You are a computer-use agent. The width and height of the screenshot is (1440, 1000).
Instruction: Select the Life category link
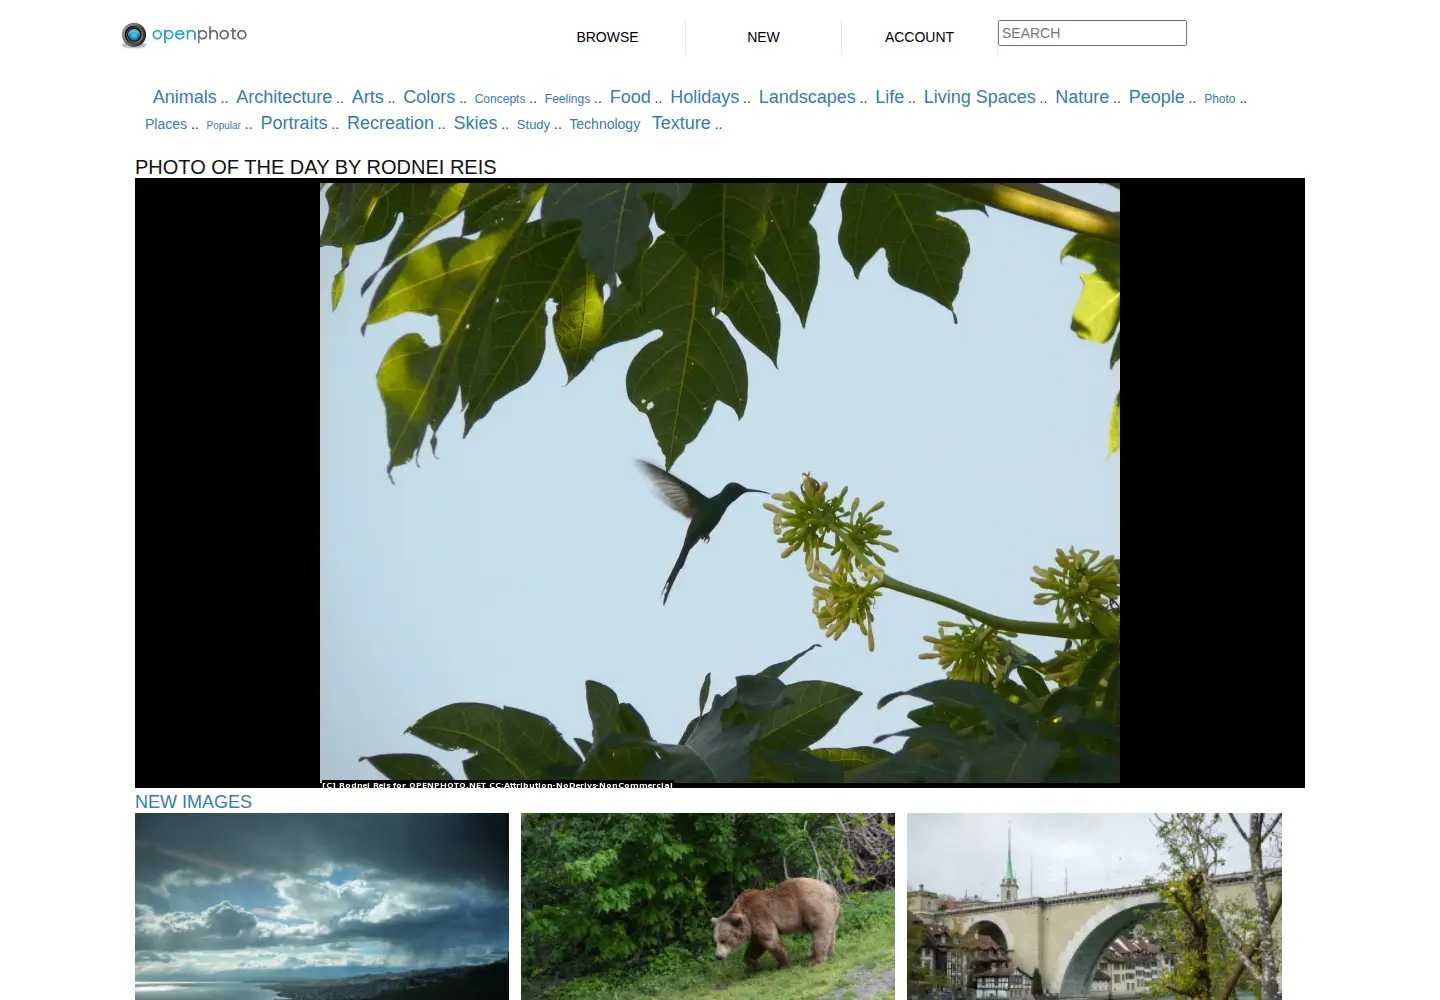pos(889,97)
